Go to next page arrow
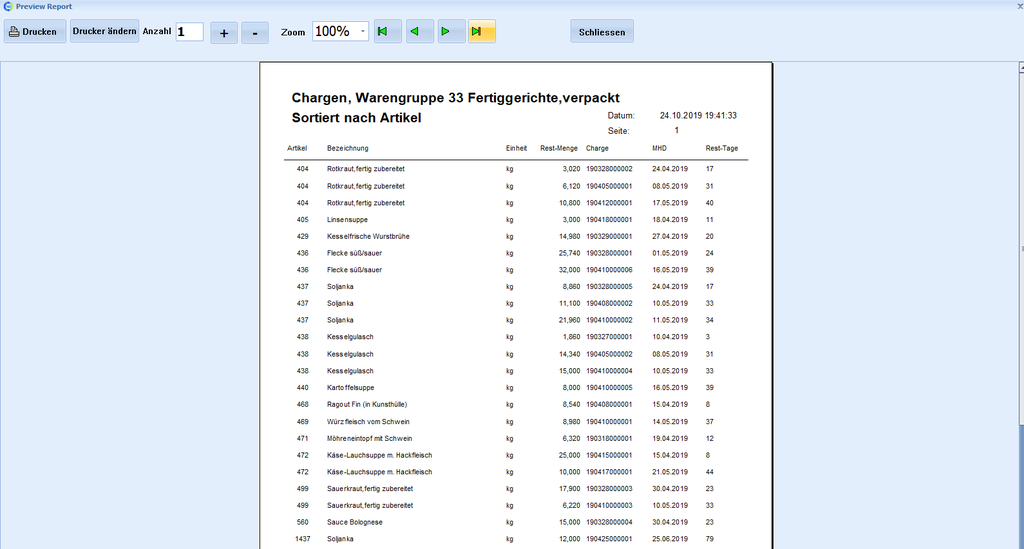The height and width of the screenshot is (549, 1024). 451,31
